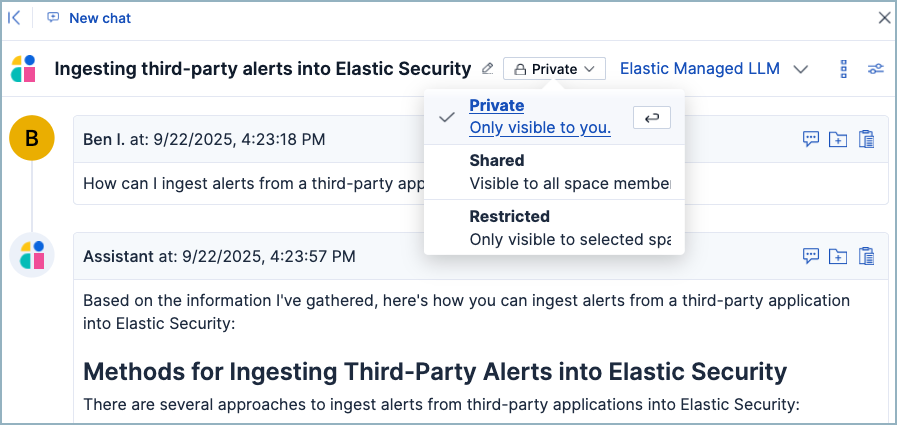Open the Private visibility dropdown
This screenshot has height=425, width=897.
[554, 69]
